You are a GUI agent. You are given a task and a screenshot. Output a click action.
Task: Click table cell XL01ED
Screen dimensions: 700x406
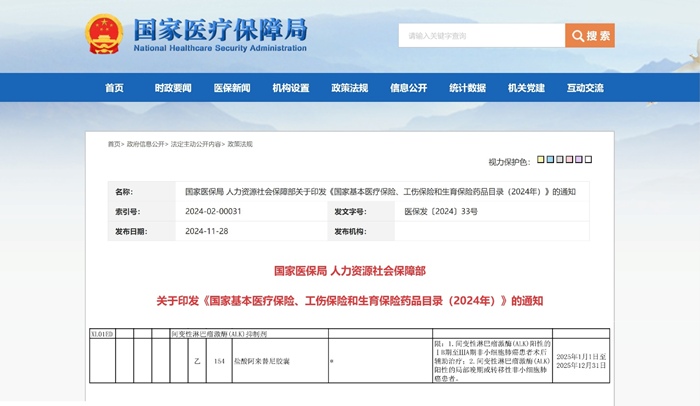[102, 334]
